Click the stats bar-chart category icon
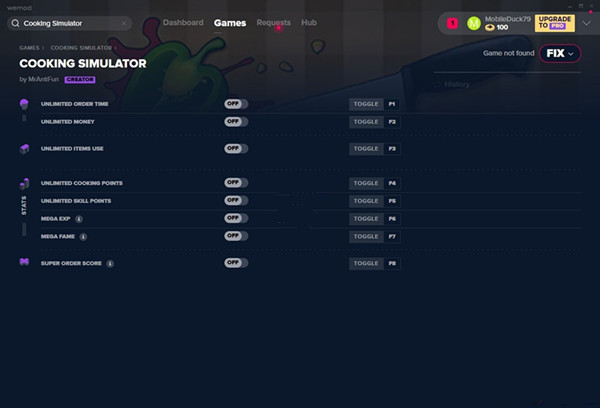The height and width of the screenshot is (408, 600). 24,184
